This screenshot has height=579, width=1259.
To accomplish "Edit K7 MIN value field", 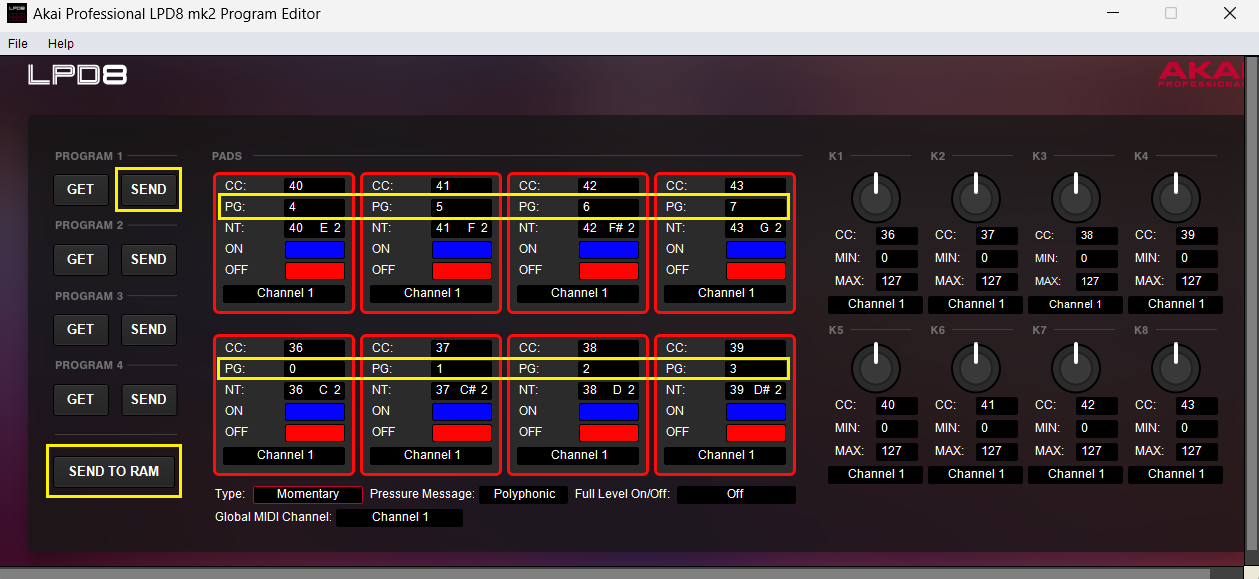I will [x=1096, y=428].
